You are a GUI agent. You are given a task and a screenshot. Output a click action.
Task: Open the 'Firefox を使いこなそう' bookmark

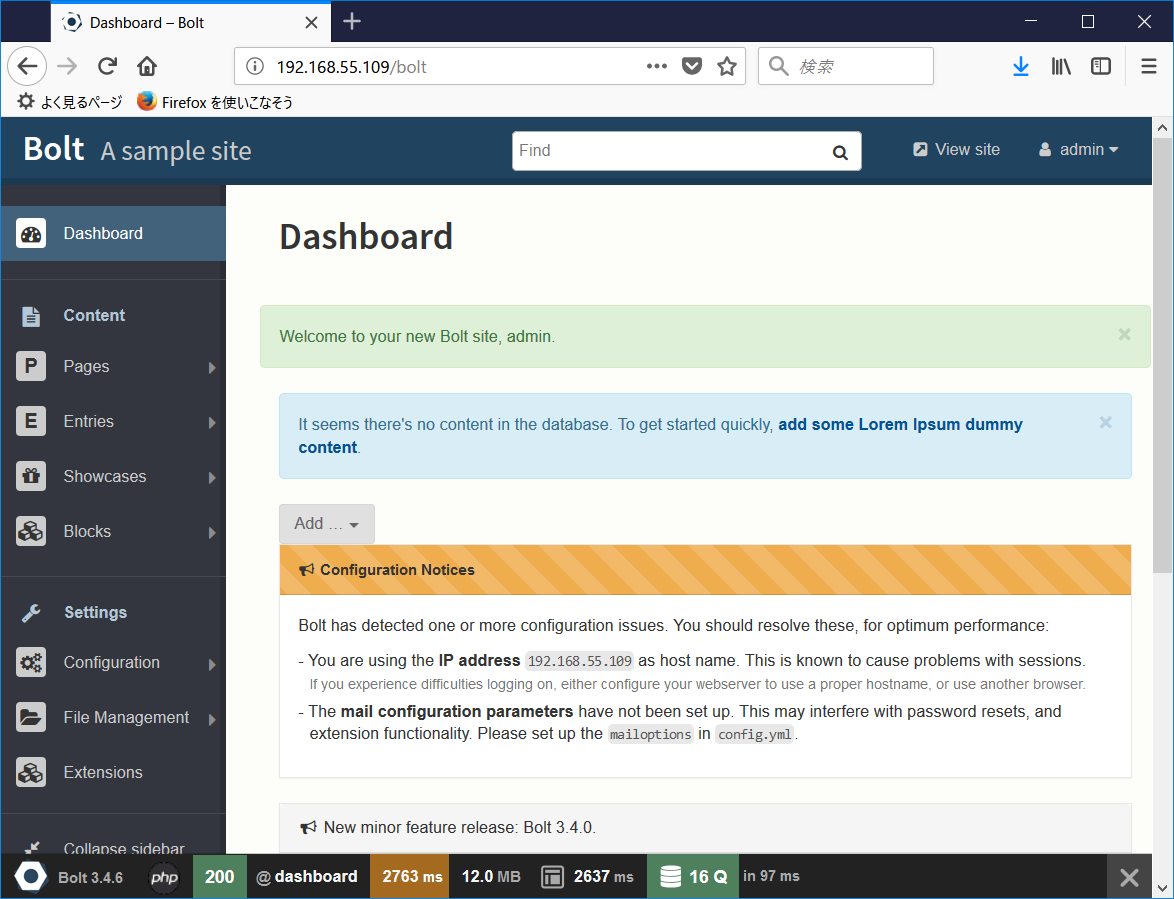[x=215, y=102]
